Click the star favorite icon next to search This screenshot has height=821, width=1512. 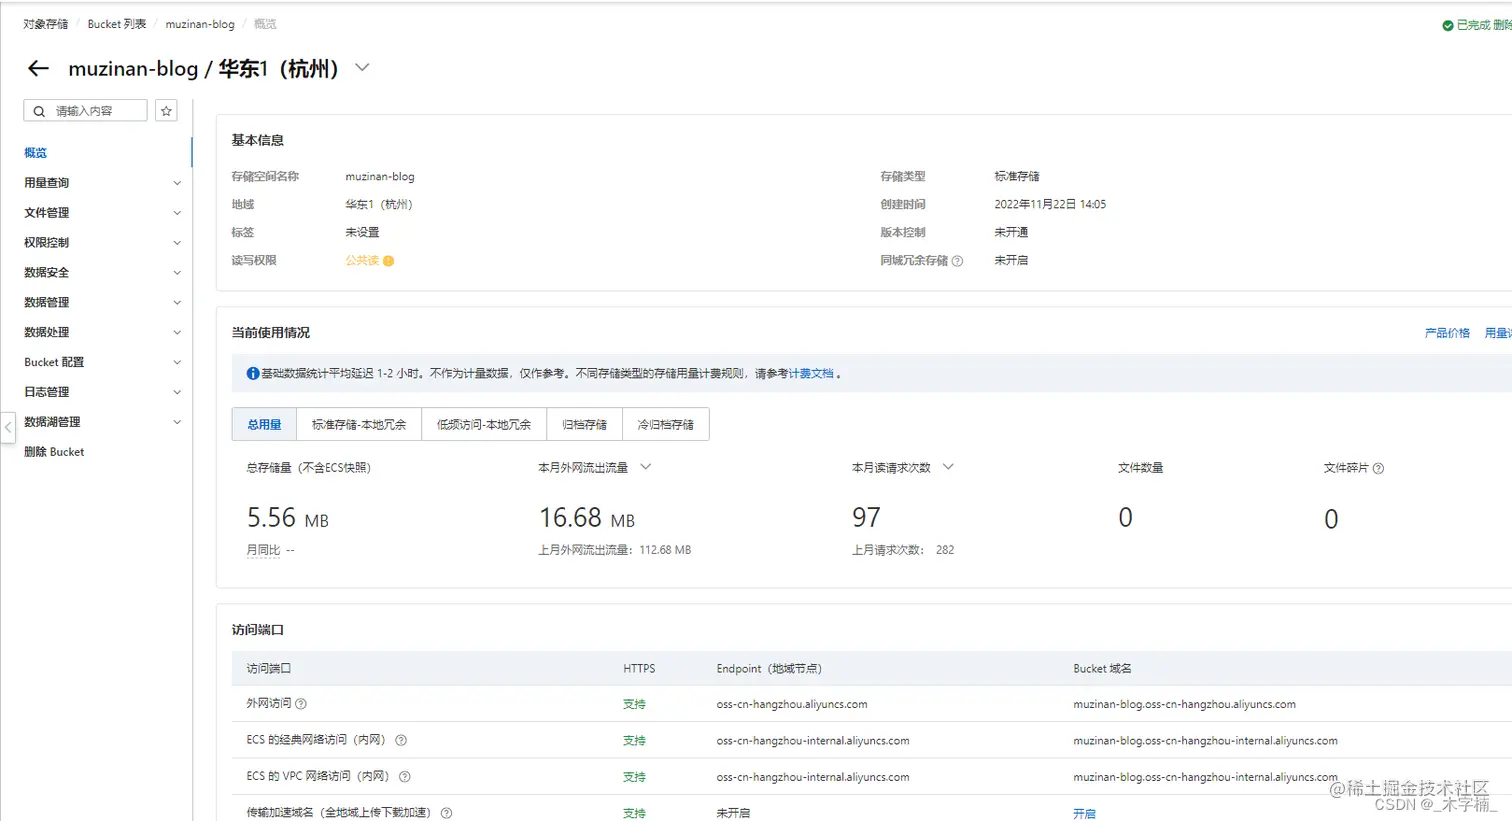[166, 111]
